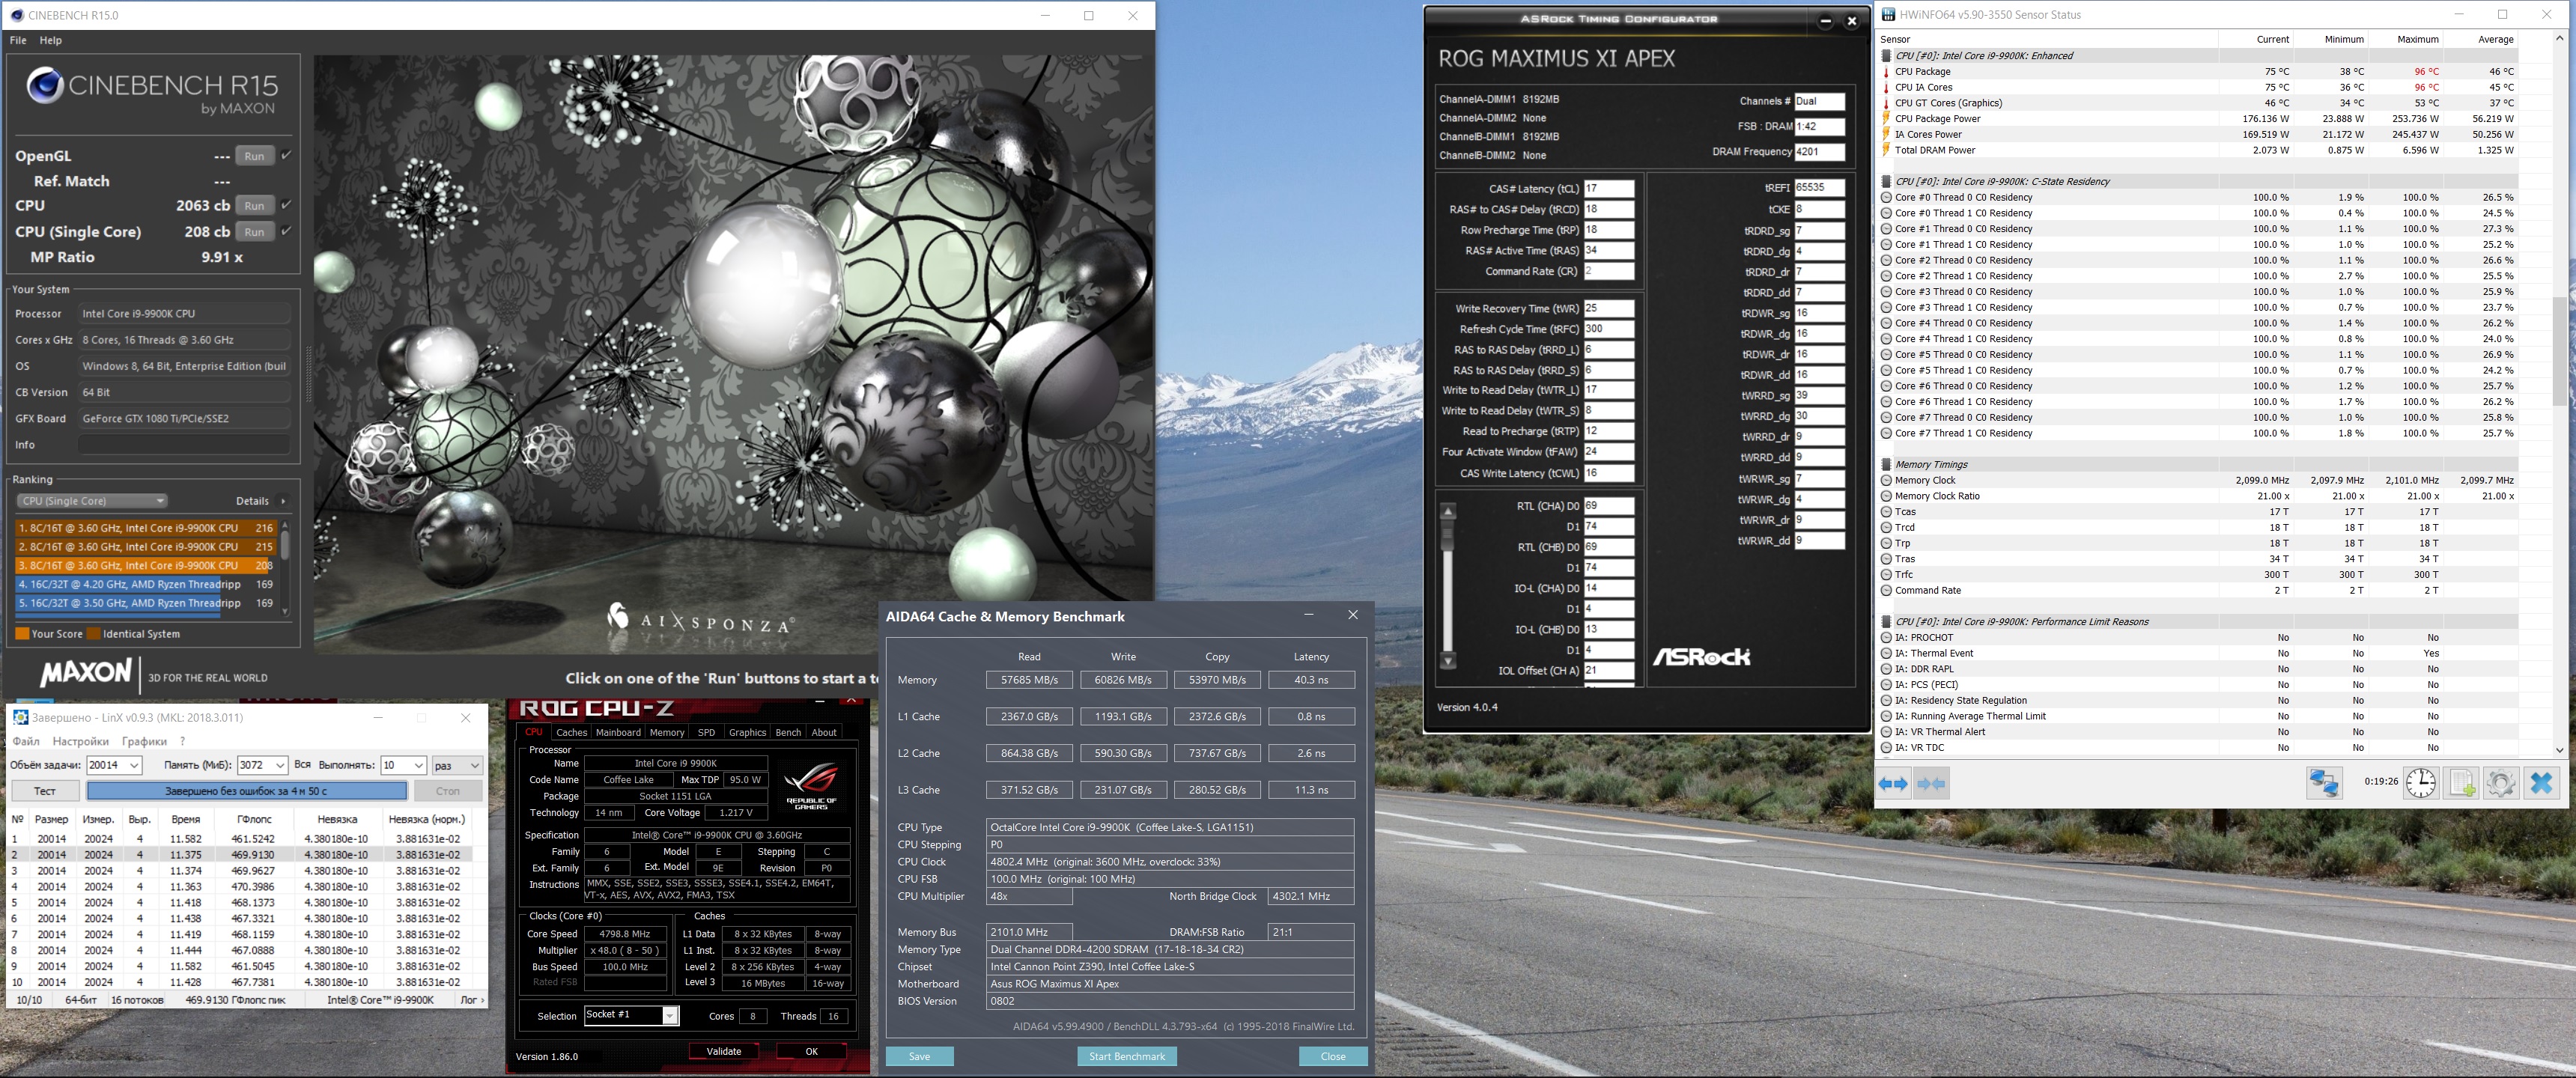The height and width of the screenshot is (1078, 2576).
Task: Expand the LinX problem size 20014 dropdown
Action: click(134, 765)
